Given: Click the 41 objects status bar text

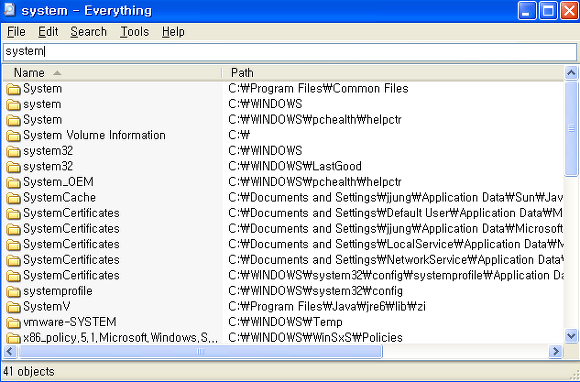Looking at the screenshot, I should pos(29,371).
